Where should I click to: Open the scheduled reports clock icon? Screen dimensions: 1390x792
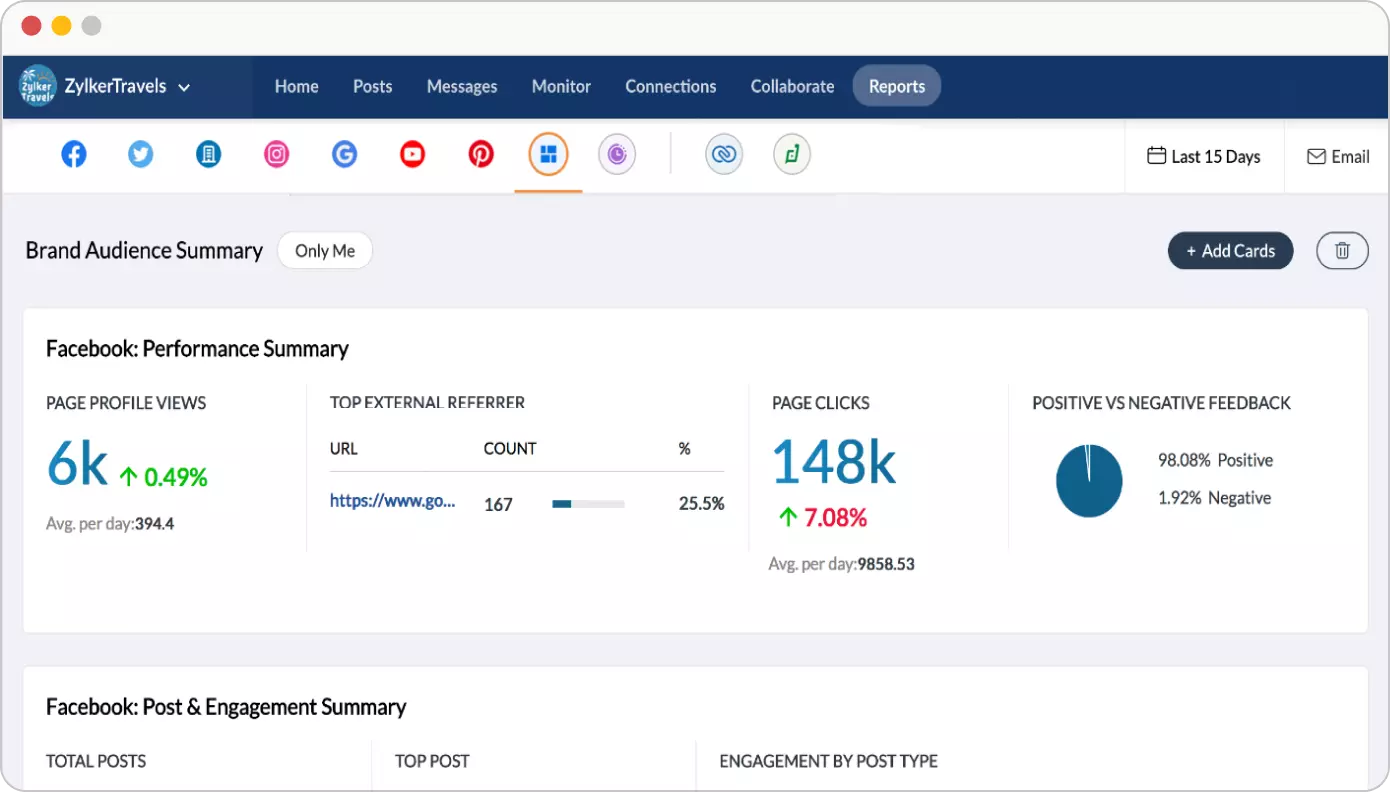coord(617,155)
